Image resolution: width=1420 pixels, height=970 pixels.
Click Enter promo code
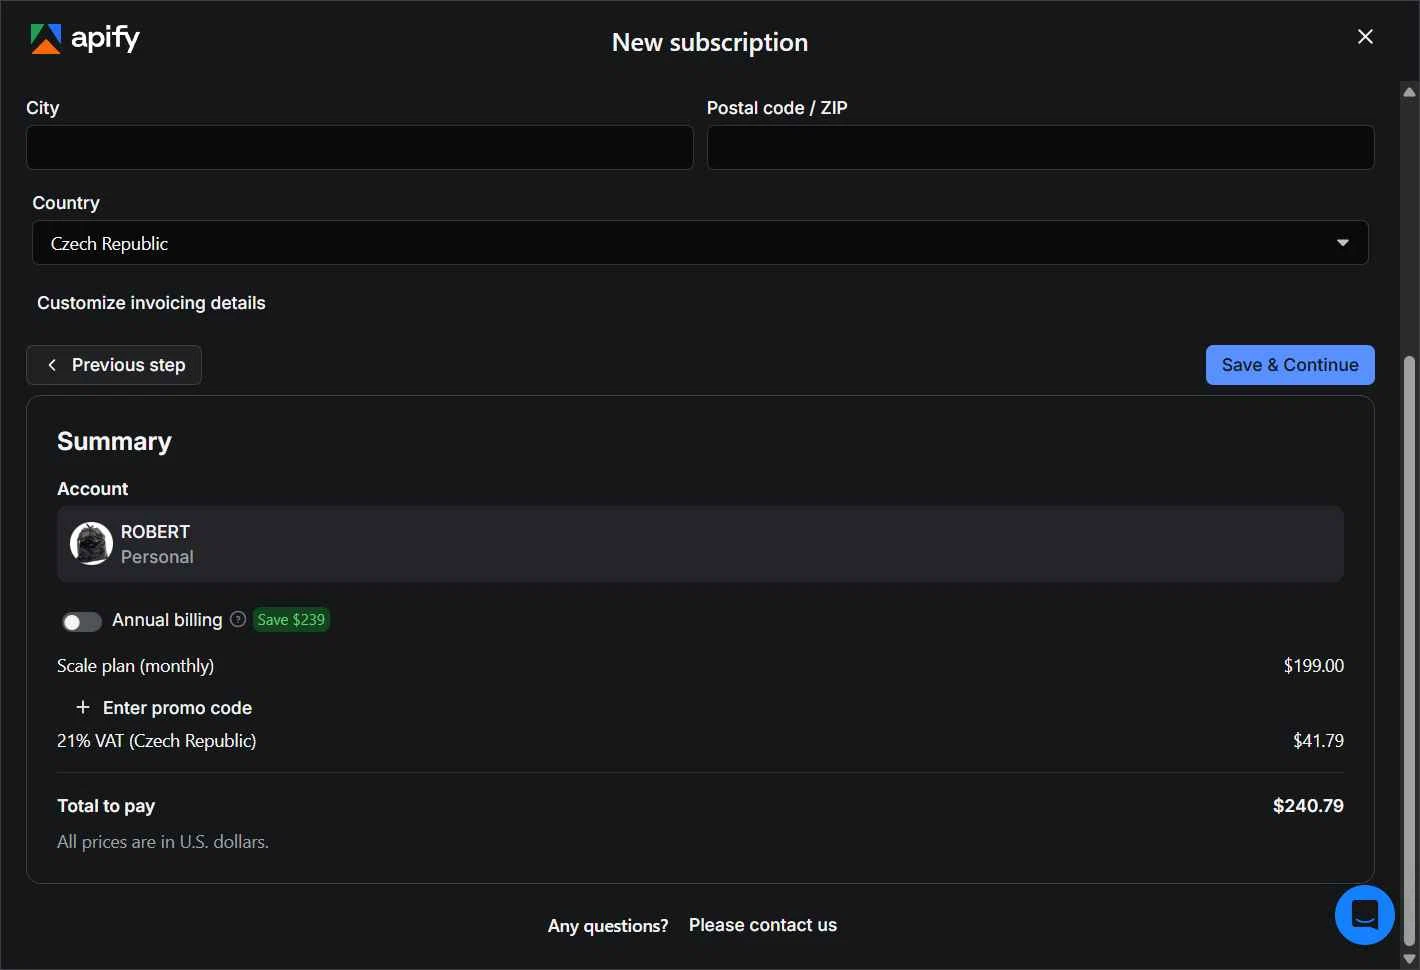click(x=177, y=708)
